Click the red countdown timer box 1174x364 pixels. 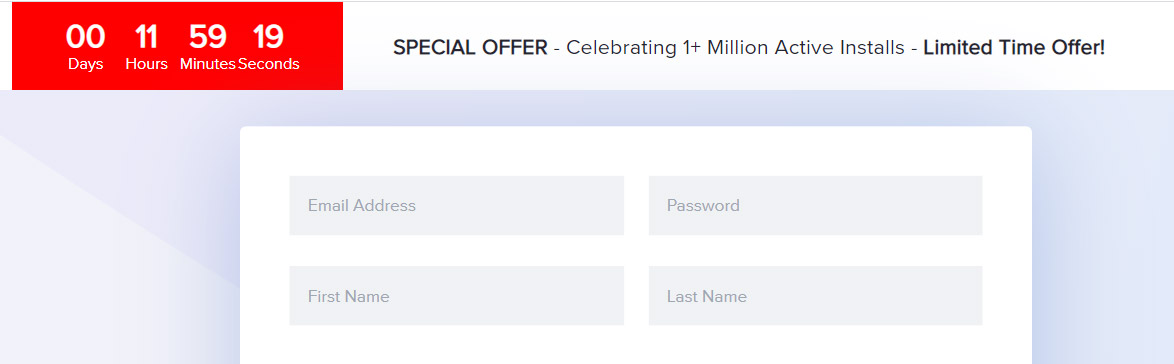pos(177,46)
